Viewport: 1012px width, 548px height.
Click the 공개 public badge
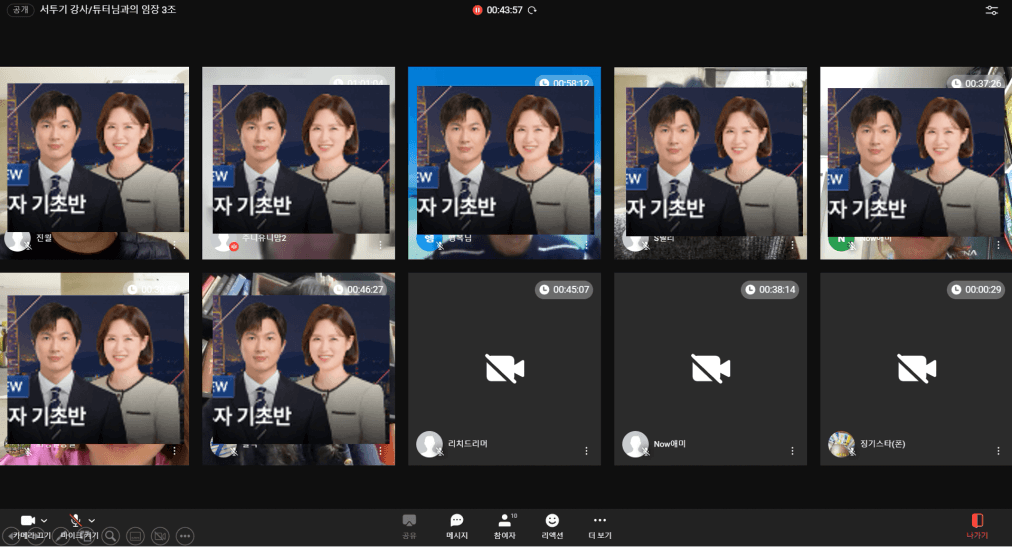coord(20,10)
